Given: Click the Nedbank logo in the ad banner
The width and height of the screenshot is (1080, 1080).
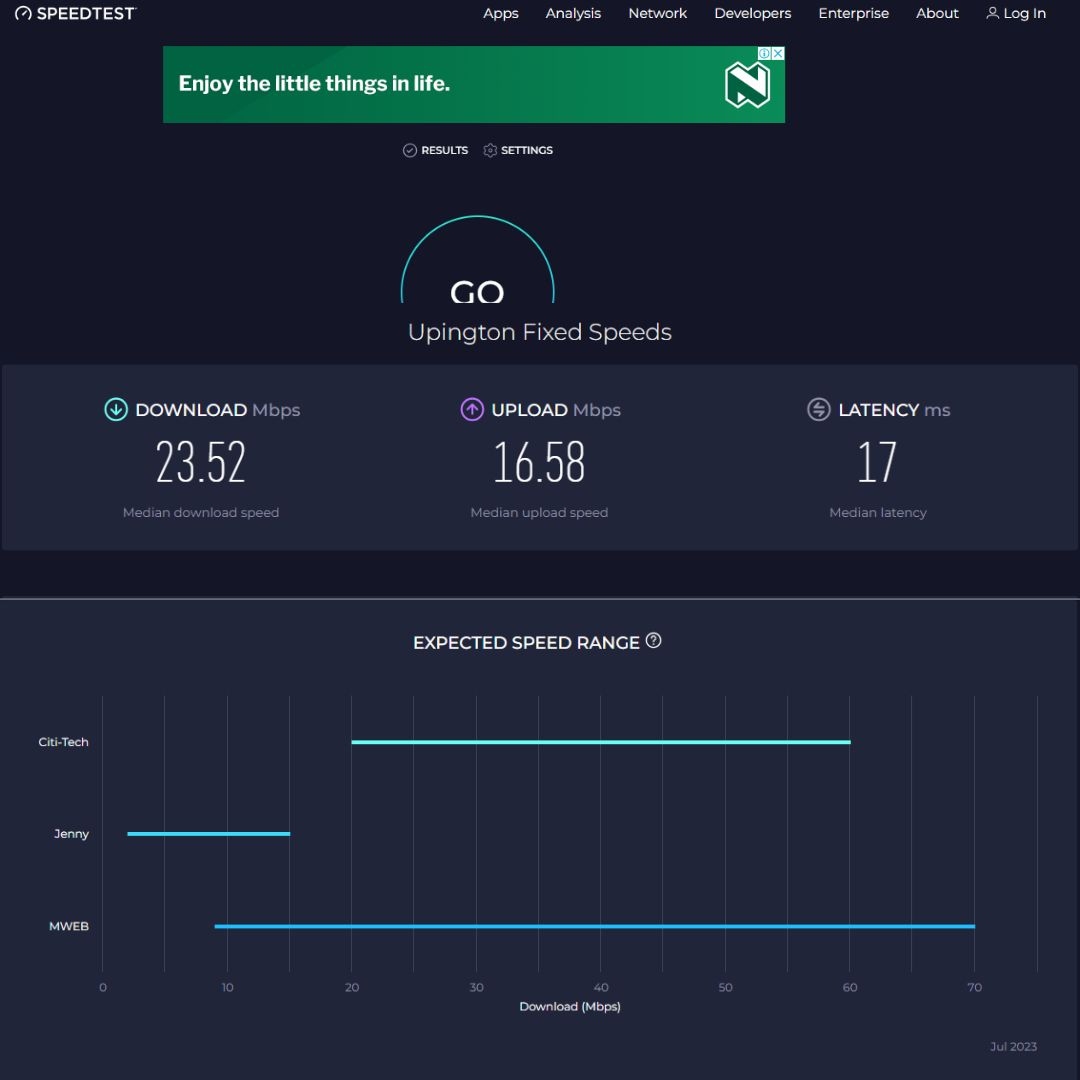Looking at the screenshot, I should coord(748,84).
